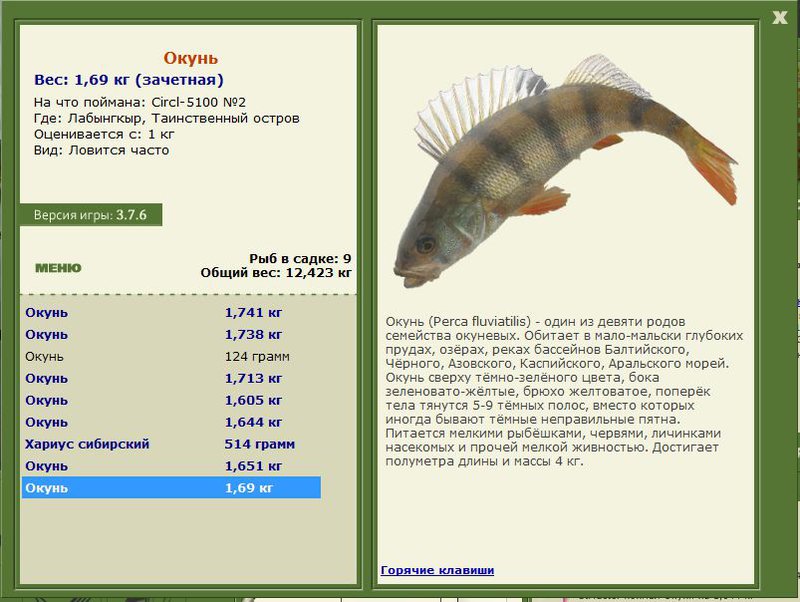The width and height of the screenshot is (800, 602).
Task: Click the Общий вес: 12,423 кг text
Action: [276, 272]
